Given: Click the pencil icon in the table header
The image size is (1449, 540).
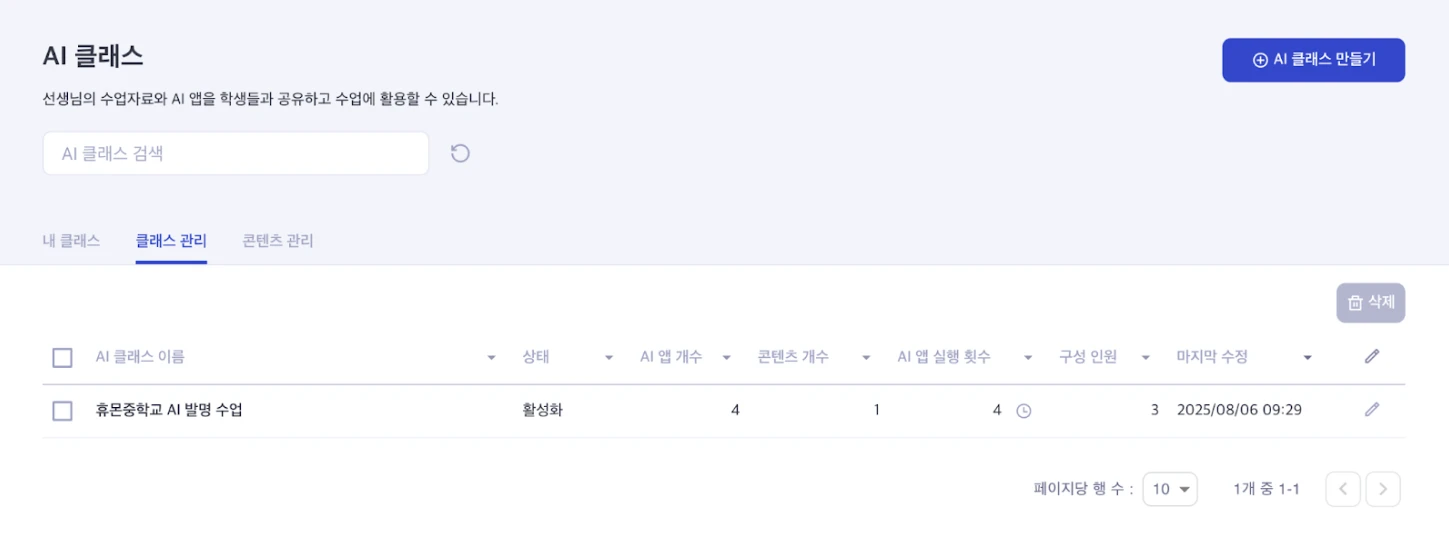Looking at the screenshot, I should [1372, 356].
